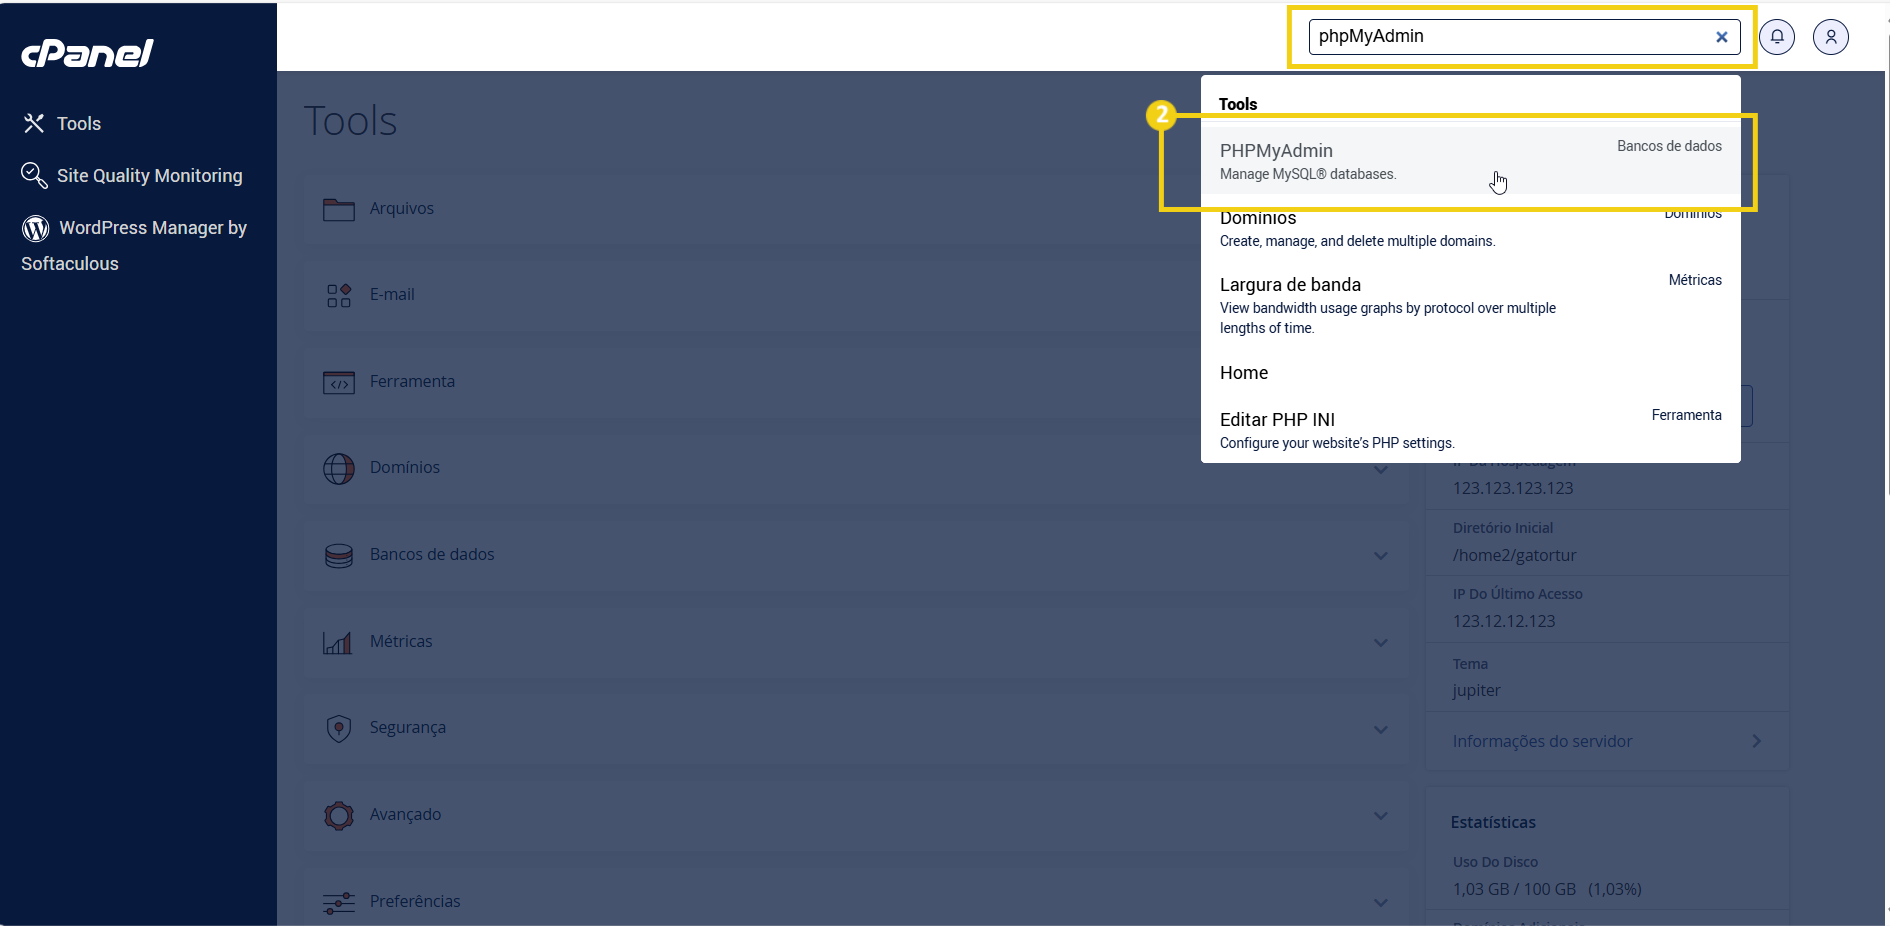Expand the Avançado section chevron
Image resolution: width=1890 pixels, height=926 pixels.
[x=1380, y=815]
